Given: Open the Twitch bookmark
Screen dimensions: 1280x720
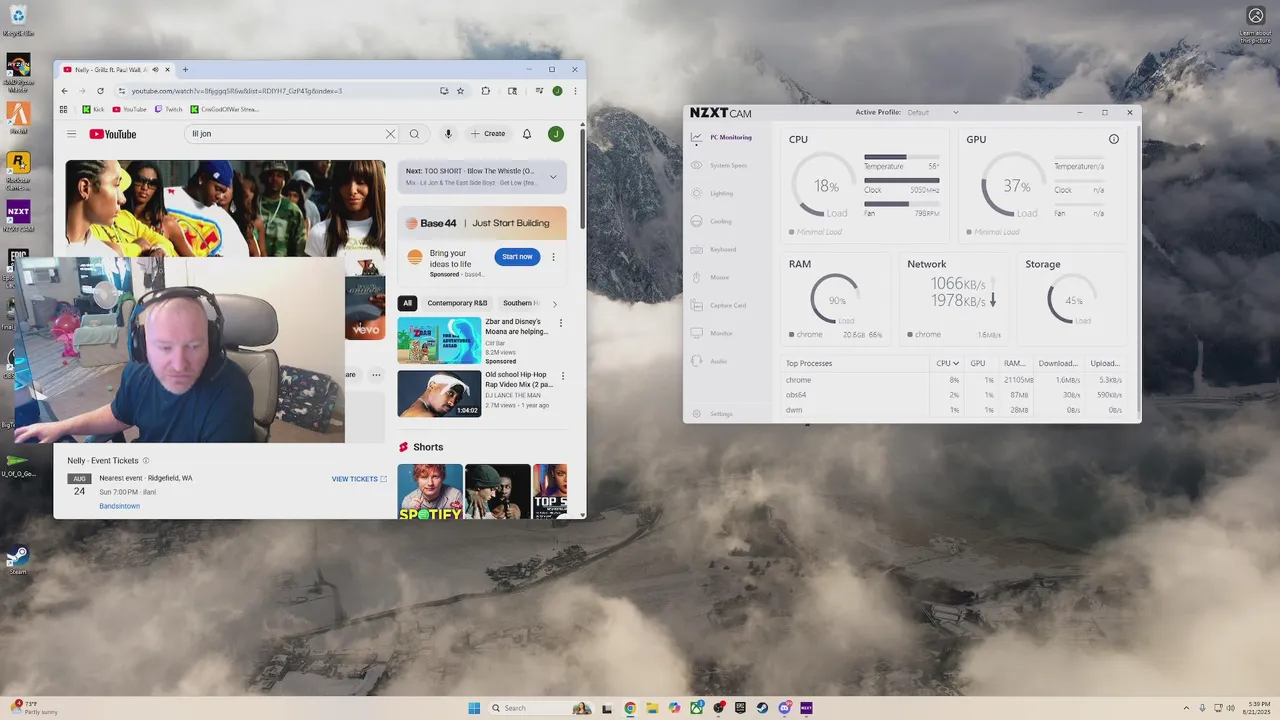Looking at the screenshot, I should click(x=169, y=109).
